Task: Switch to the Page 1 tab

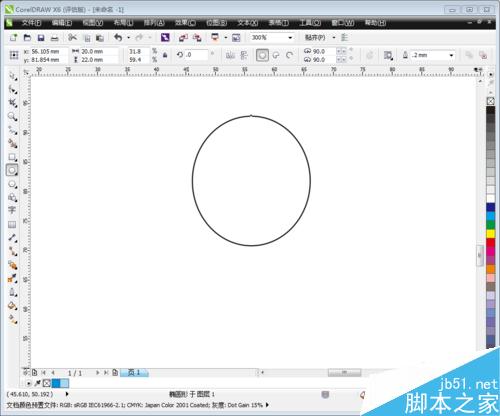Action: (x=134, y=372)
